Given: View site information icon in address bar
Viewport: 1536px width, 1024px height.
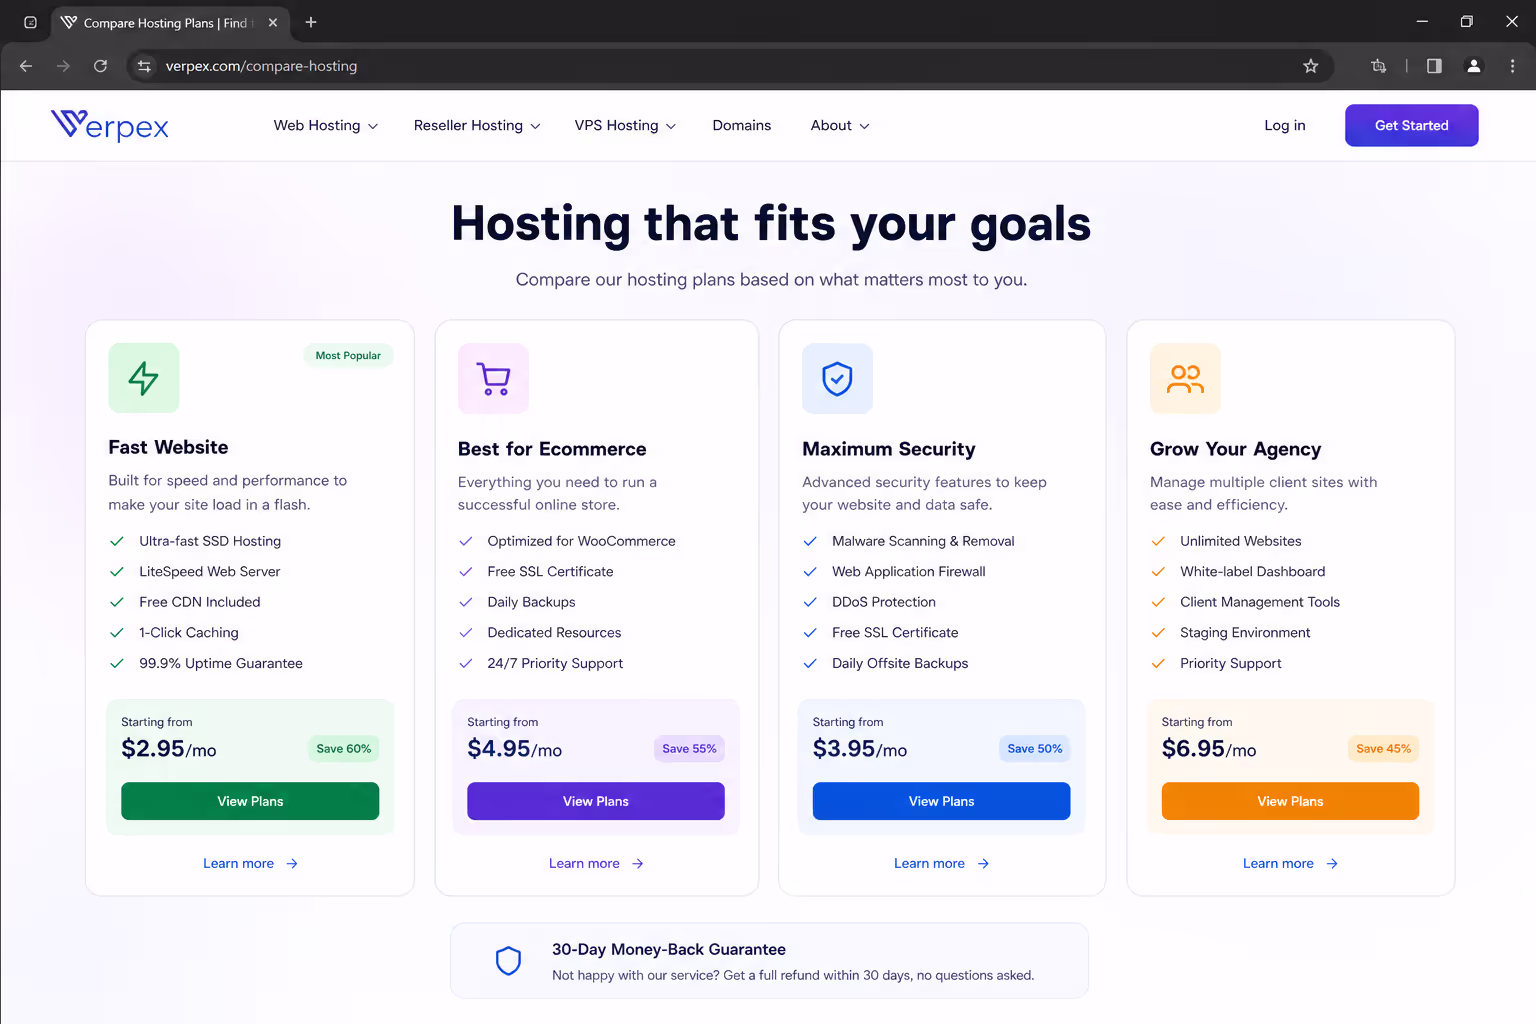Looking at the screenshot, I should [144, 66].
